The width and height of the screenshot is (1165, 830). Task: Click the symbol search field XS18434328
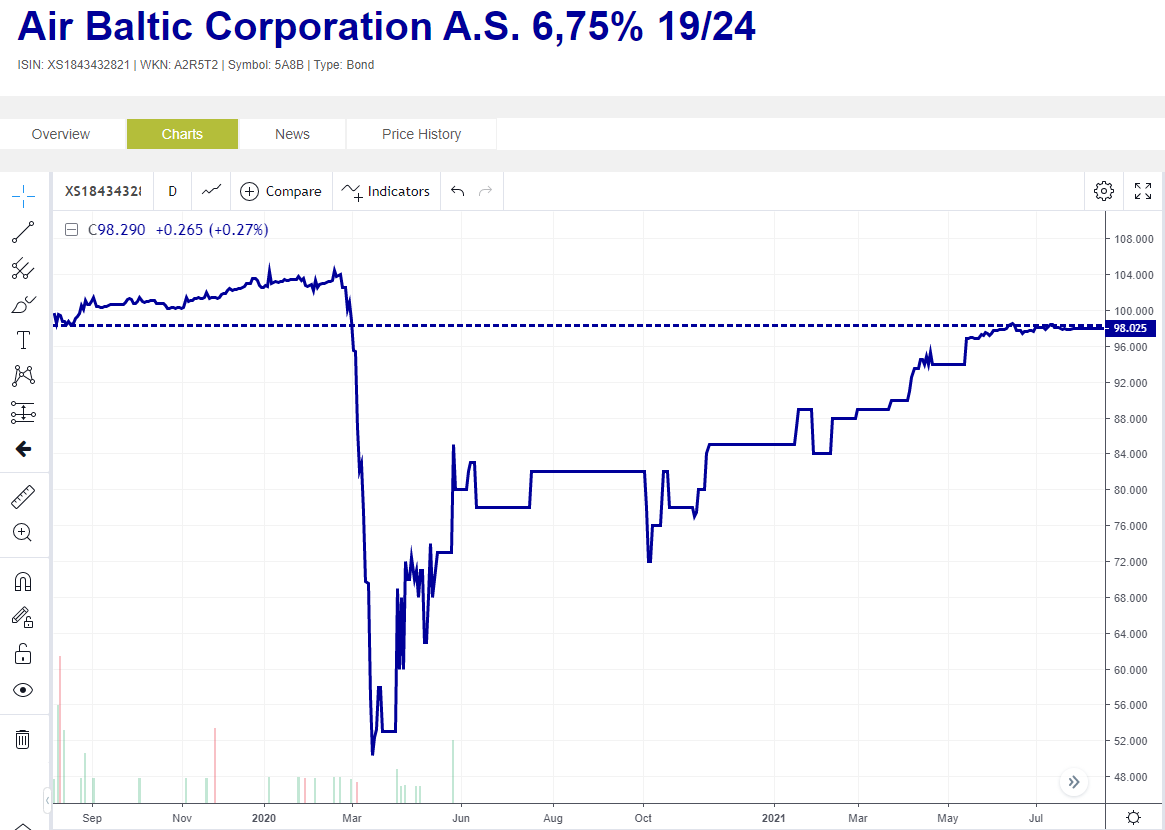coord(103,191)
